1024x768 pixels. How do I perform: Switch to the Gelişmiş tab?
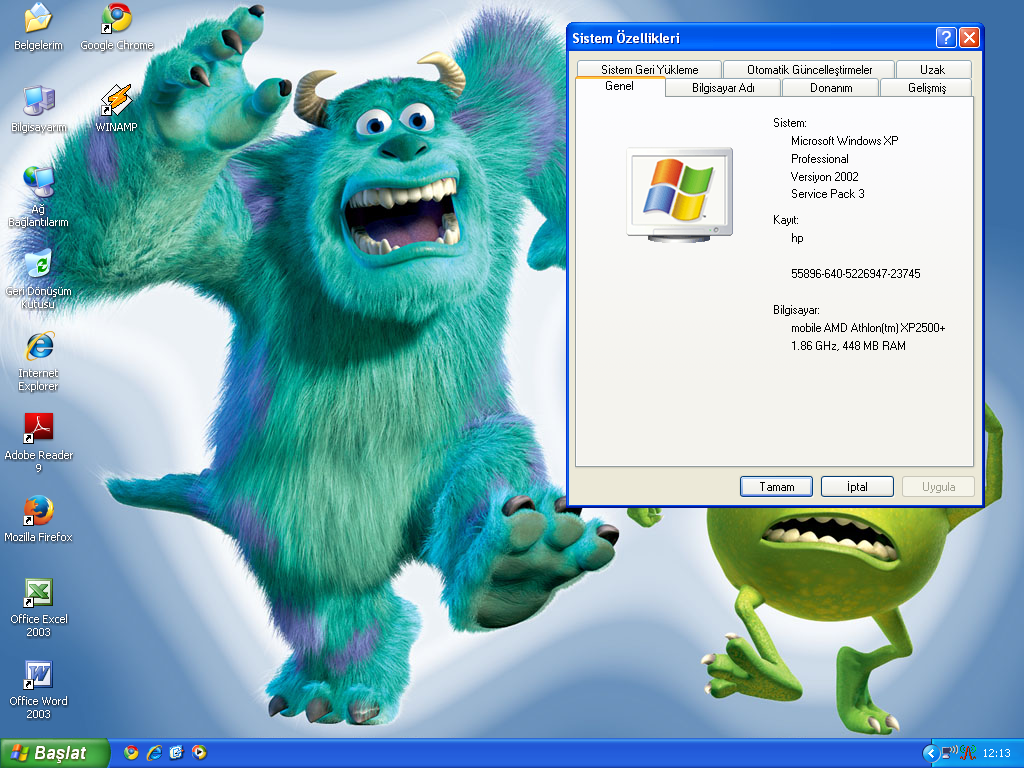926,88
